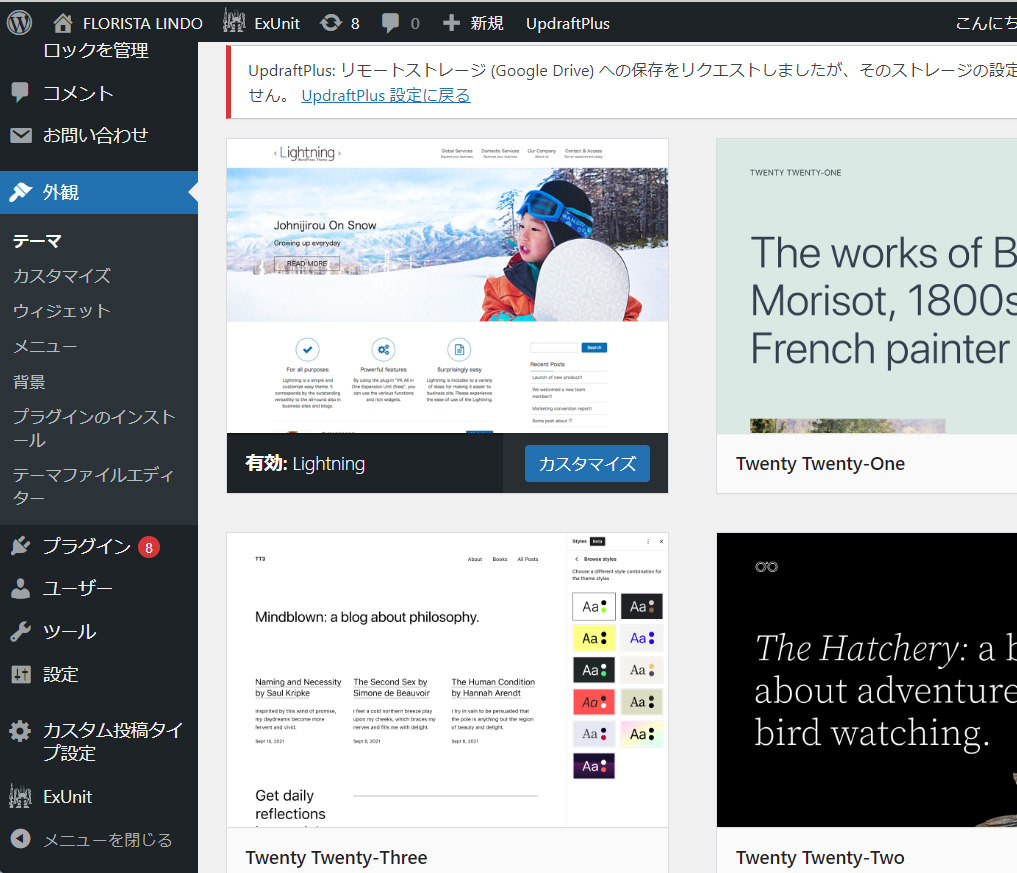Open the Twenty Twenty-Three theme thumbnail
This screenshot has height=873, width=1017.
click(x=448, y=680)
